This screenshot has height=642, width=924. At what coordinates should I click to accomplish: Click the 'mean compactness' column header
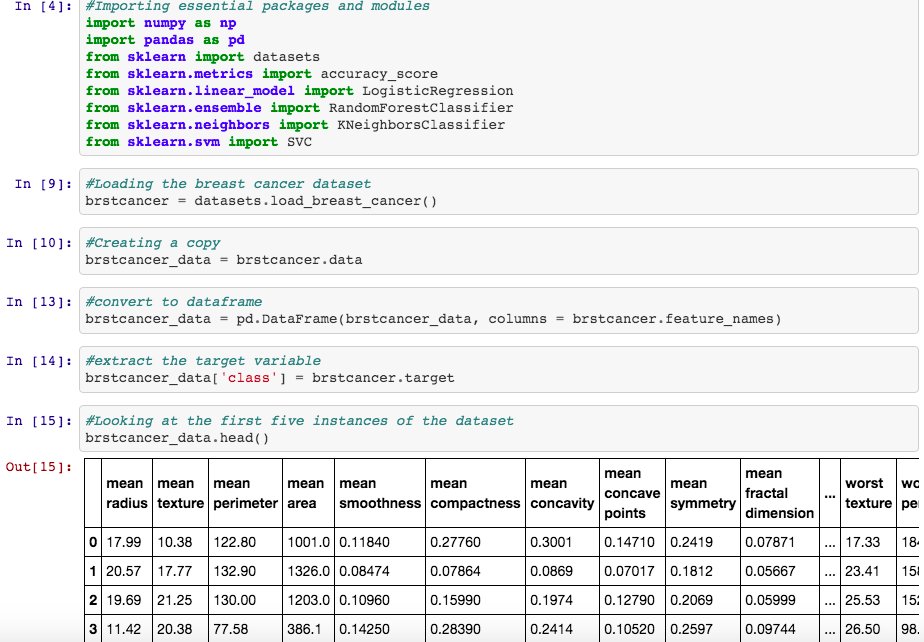[475, 493]
